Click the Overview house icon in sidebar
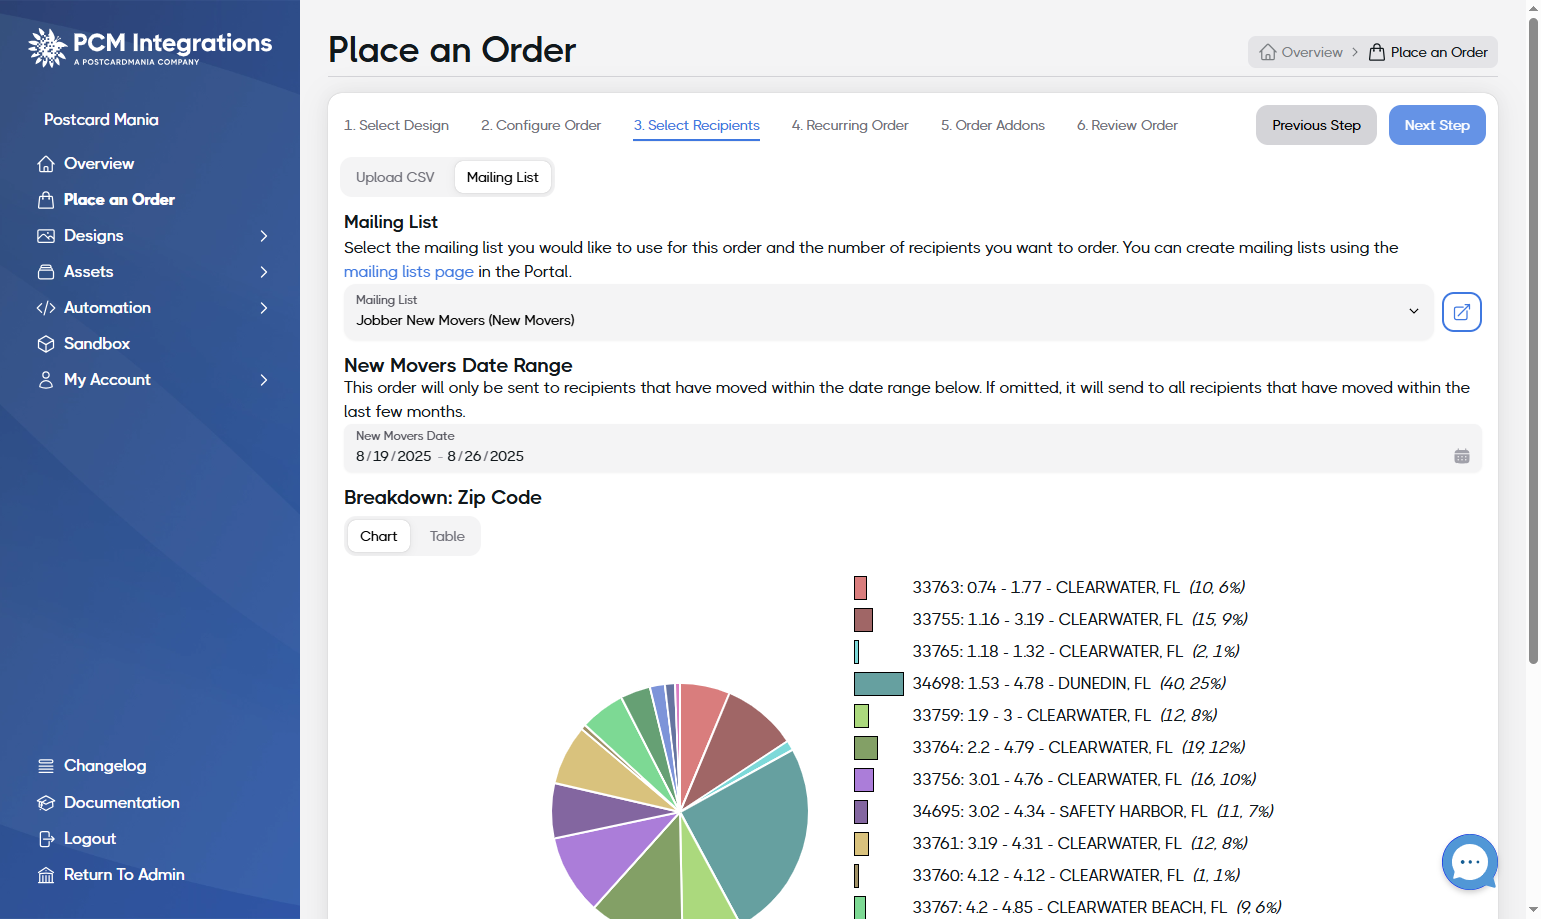 pyautogui.click(x=46, y=164)
